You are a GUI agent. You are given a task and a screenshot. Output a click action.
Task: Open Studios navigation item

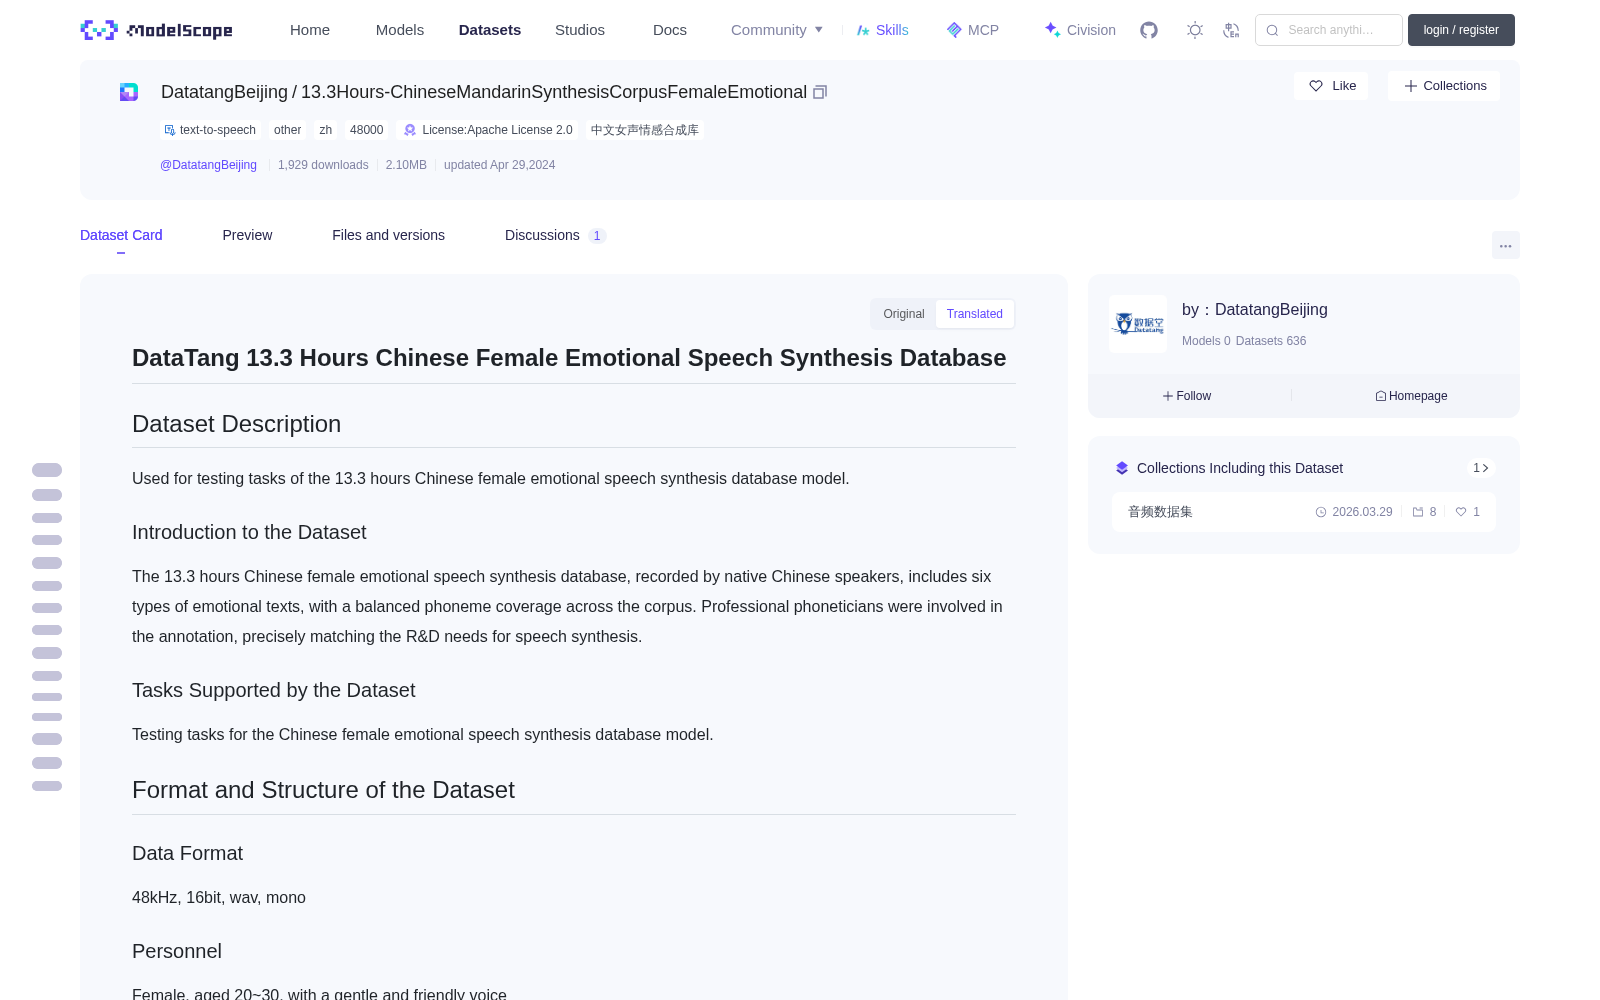click(x=580, y=30)
